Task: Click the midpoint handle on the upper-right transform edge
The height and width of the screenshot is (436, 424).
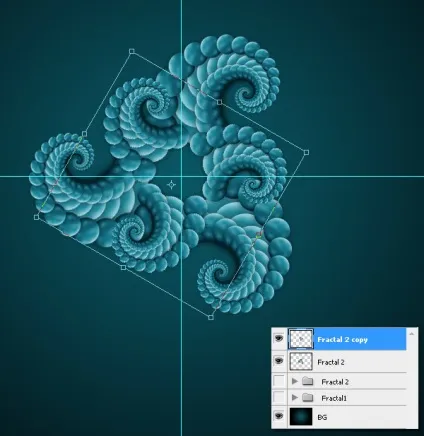Action: pos(219,102)
